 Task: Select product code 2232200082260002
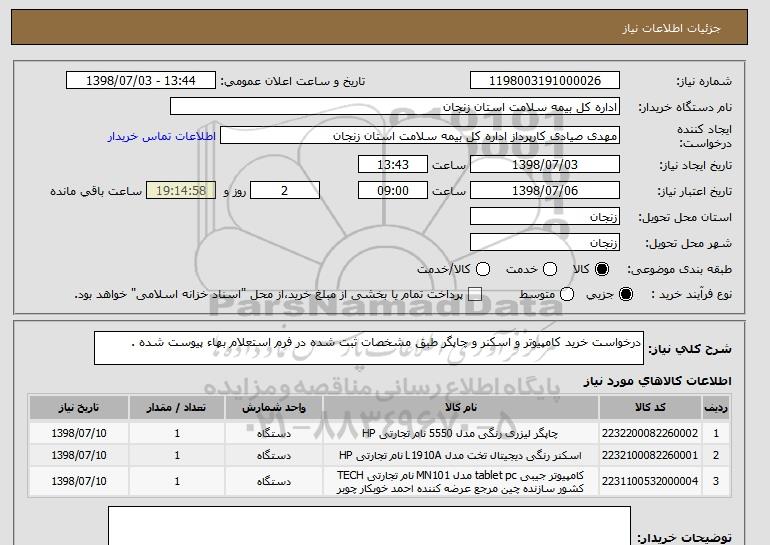pyautogui.click(x=650, y=433)
